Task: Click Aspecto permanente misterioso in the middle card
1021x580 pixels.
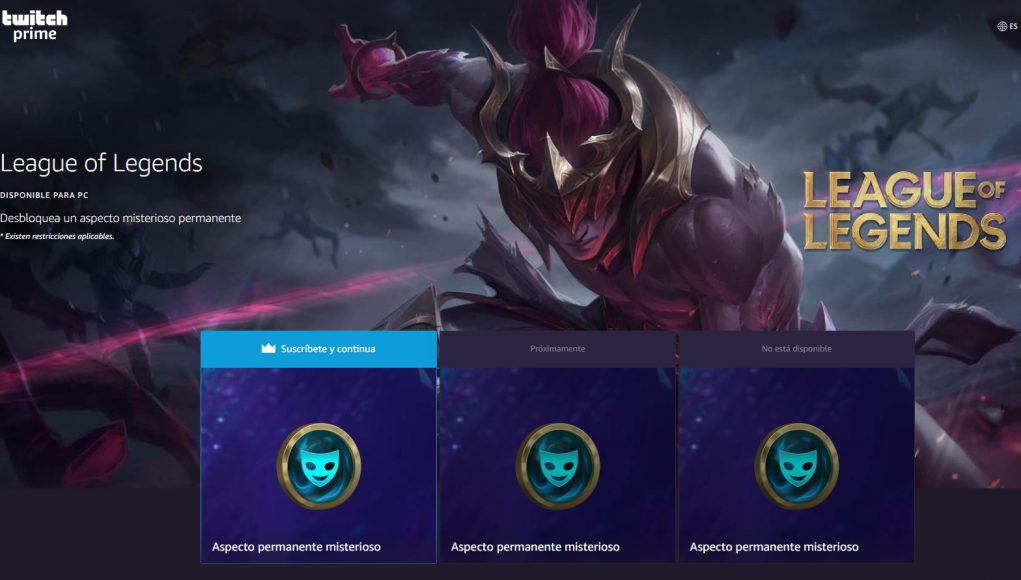Action: (x=535, y=547)
